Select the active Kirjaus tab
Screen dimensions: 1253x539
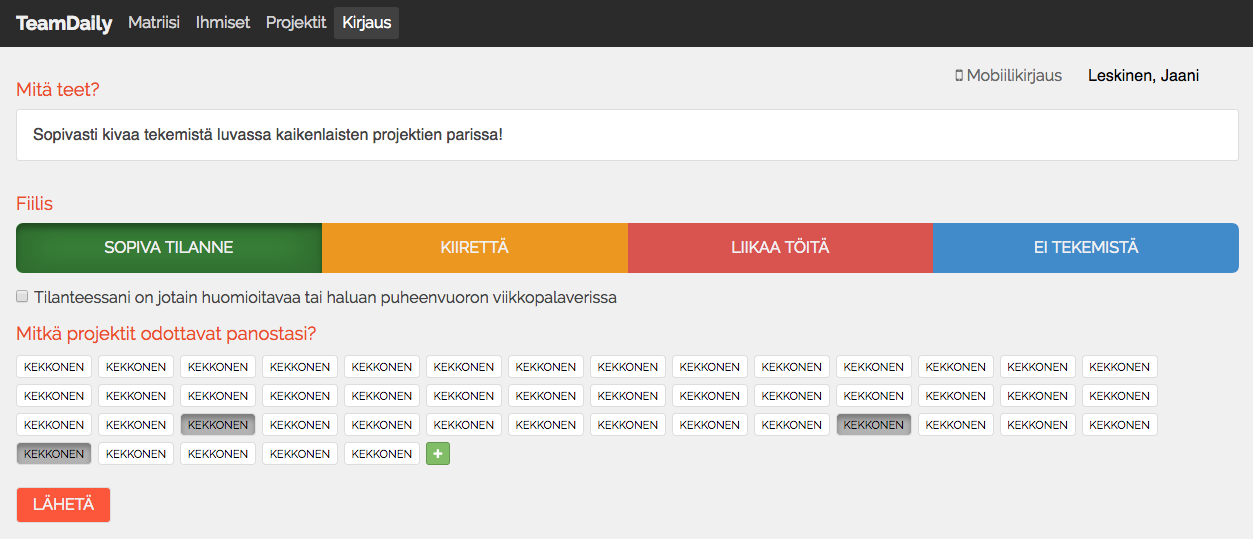click(366, 23)
